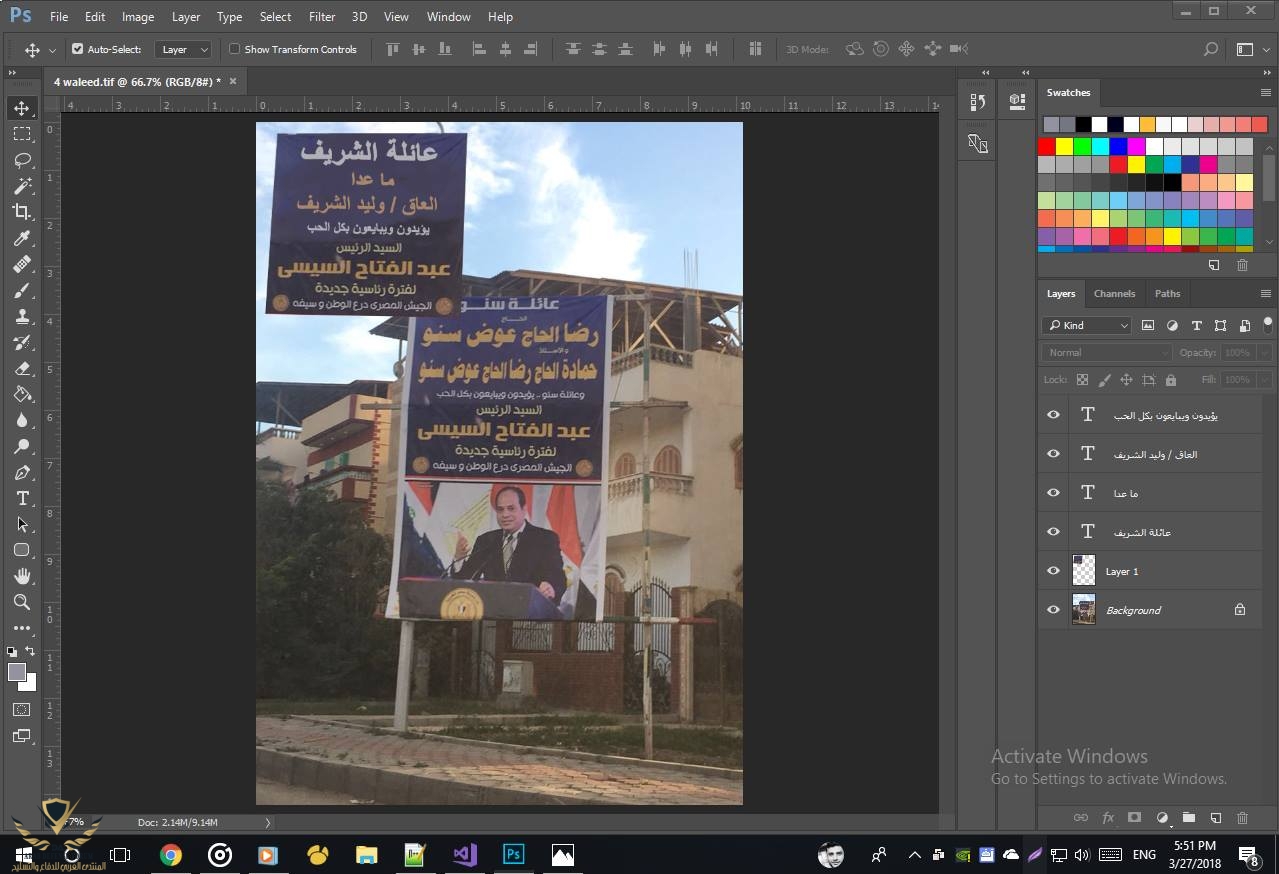
Task: Select the Brush tool
Action: (x=22, y=290)
